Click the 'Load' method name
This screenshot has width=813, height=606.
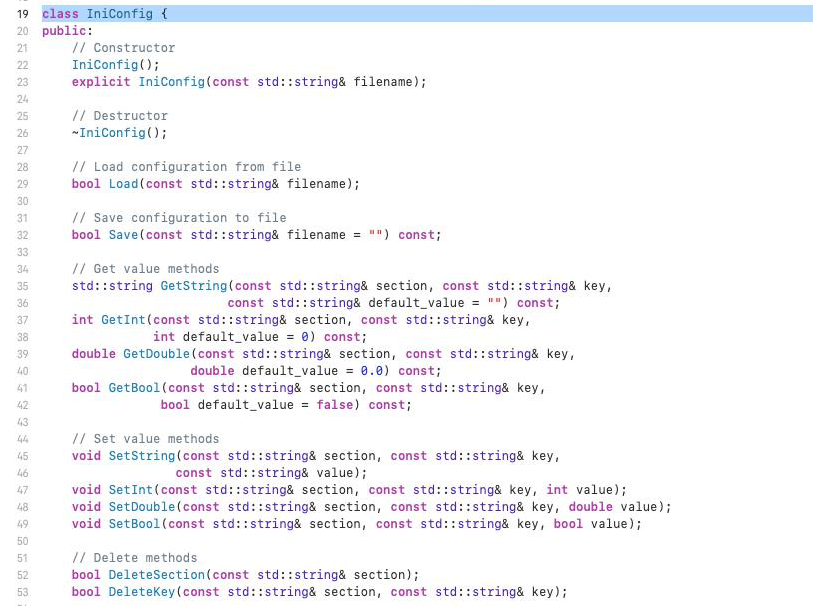pos(123,184)
